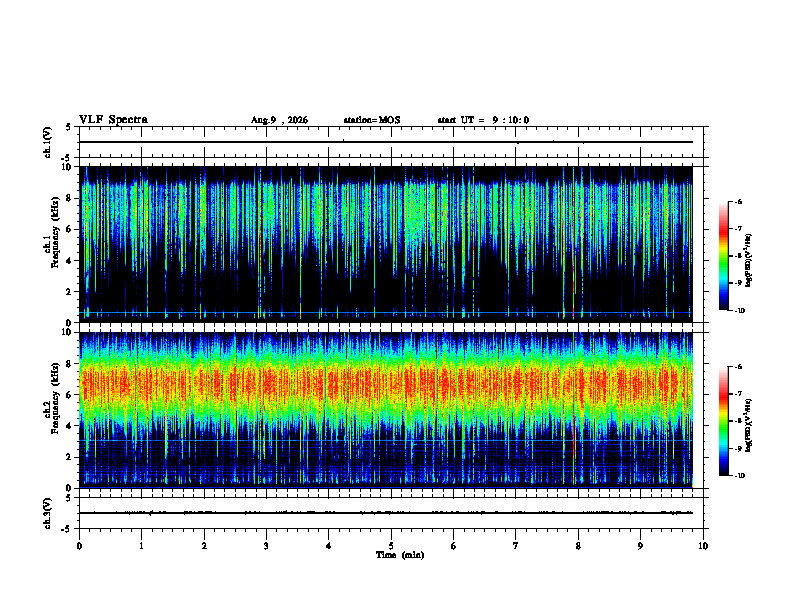Click the ch.1 "Frequency (kHz)" axis label
The height and width of the screenshot is (612, 792).
(x=55, y=232)
